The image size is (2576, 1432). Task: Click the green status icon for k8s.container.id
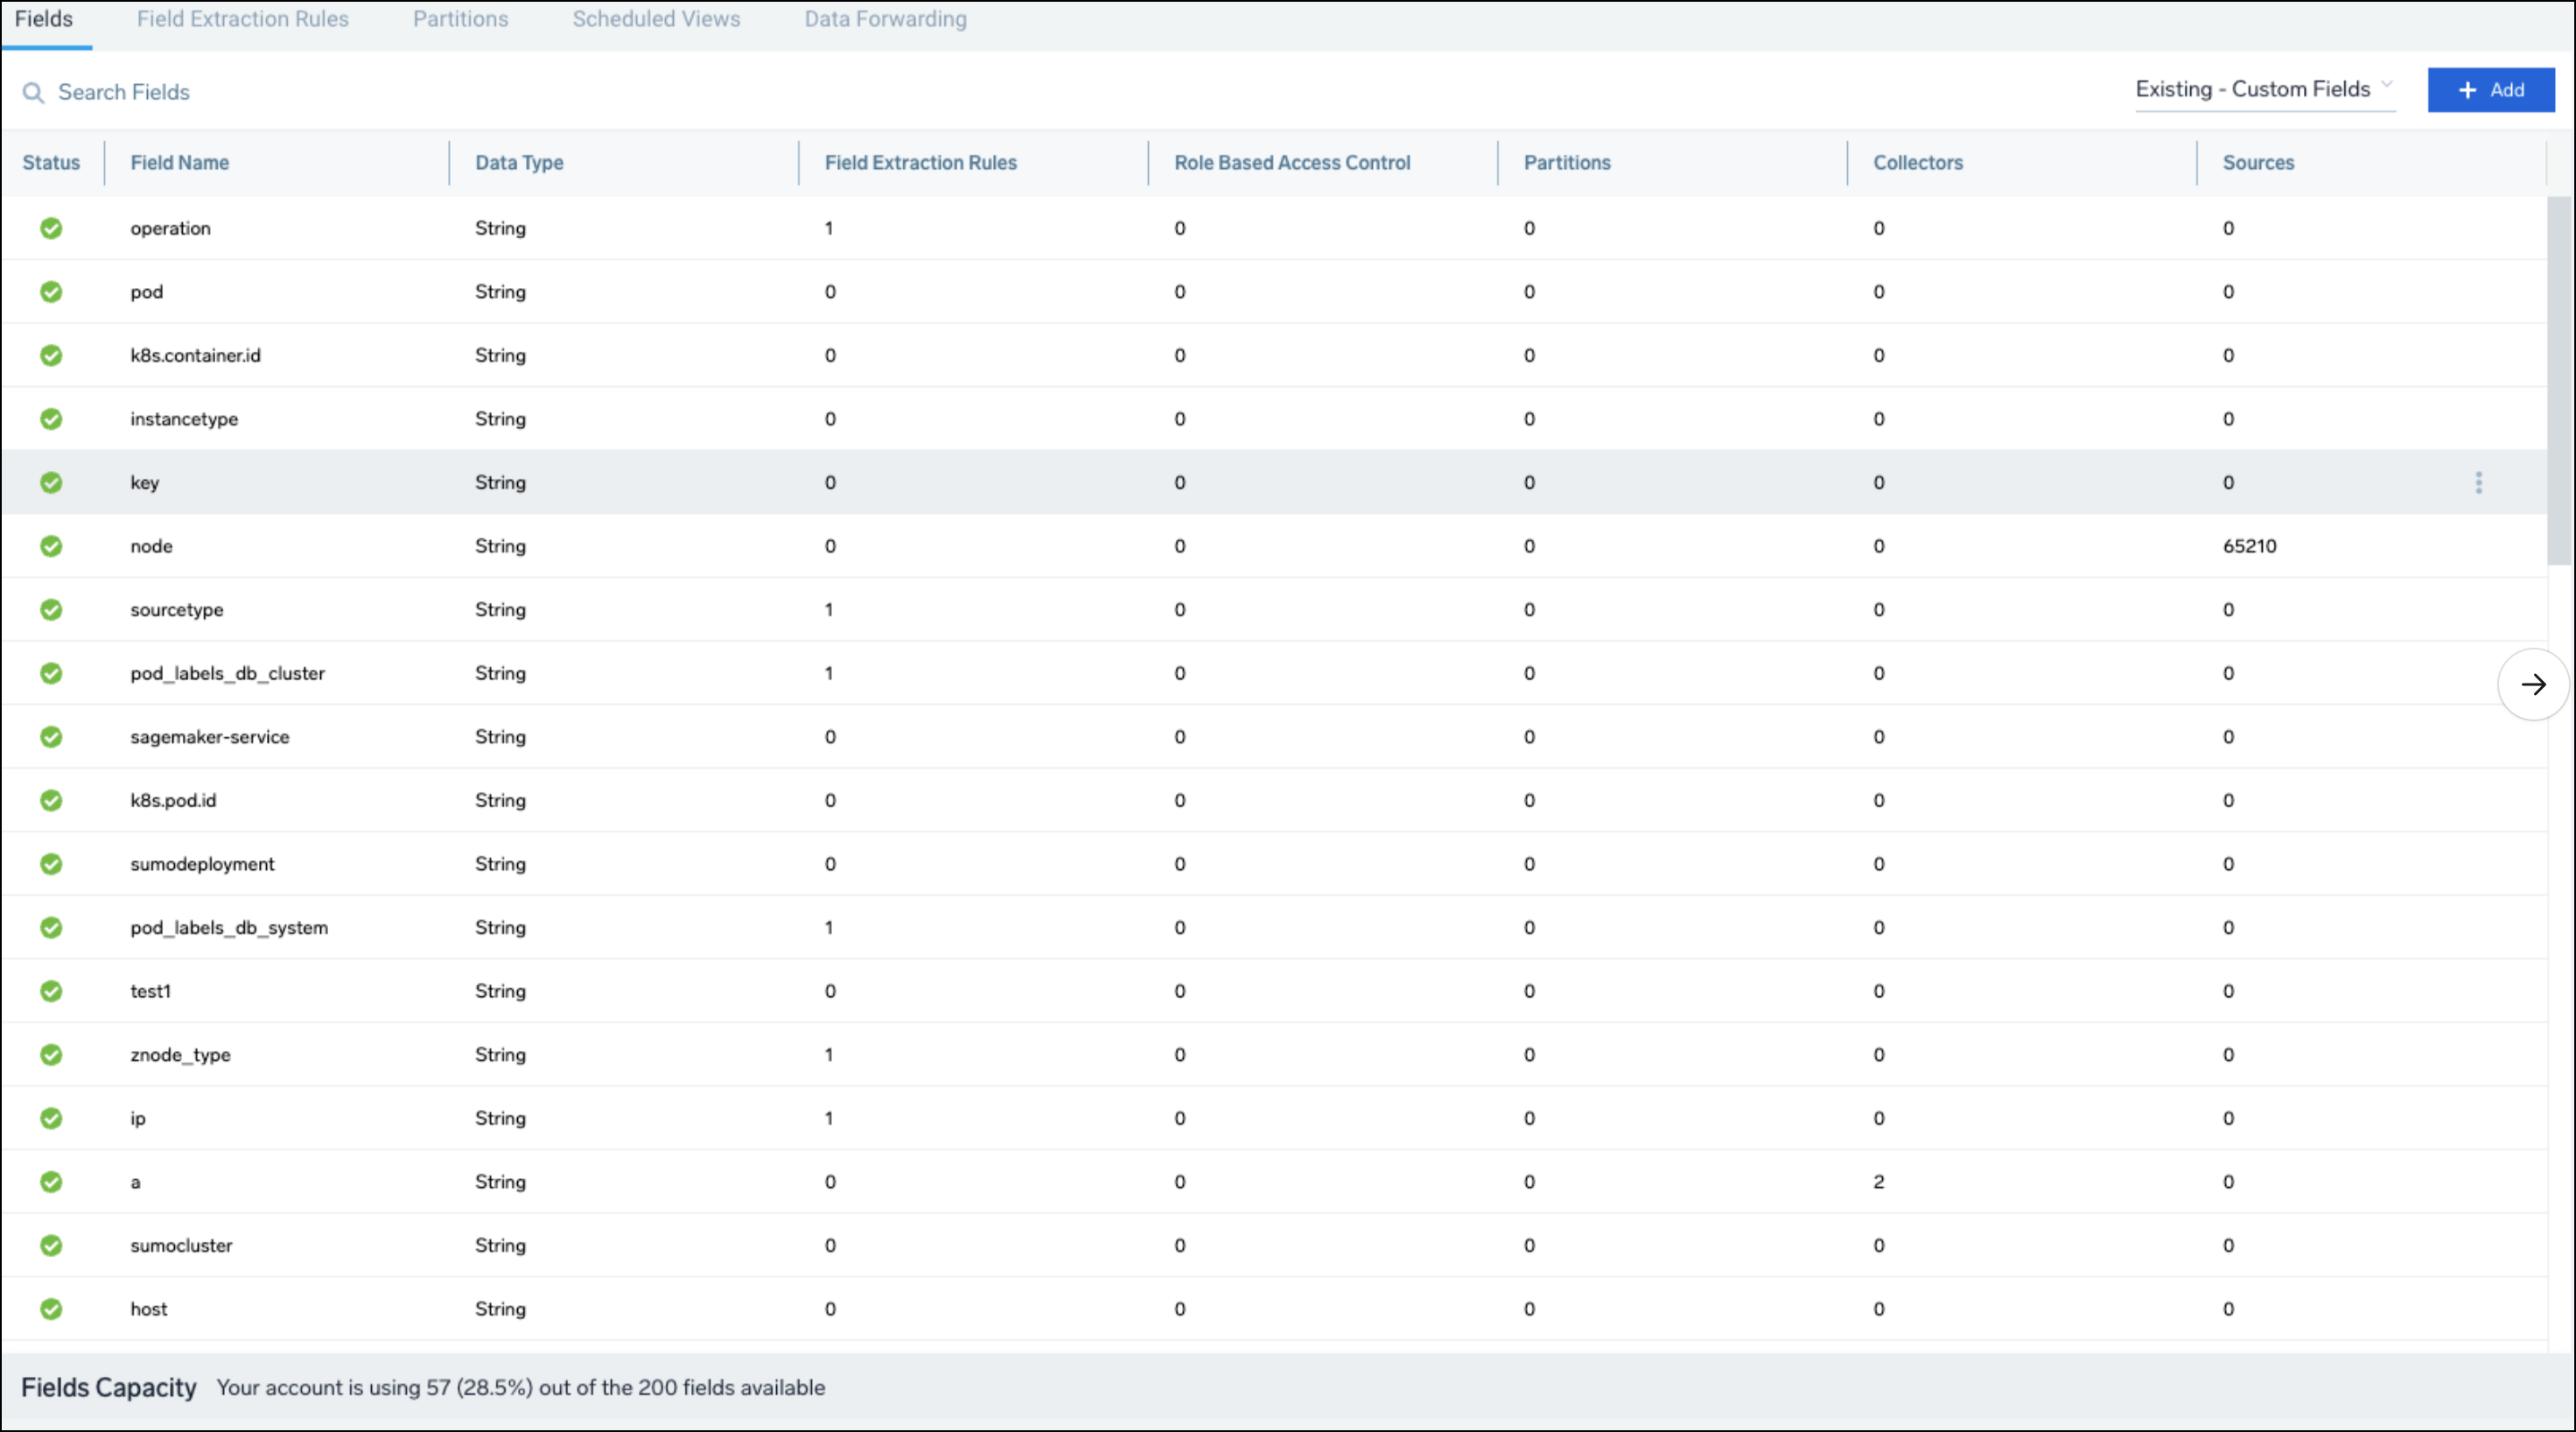(52, 355)
